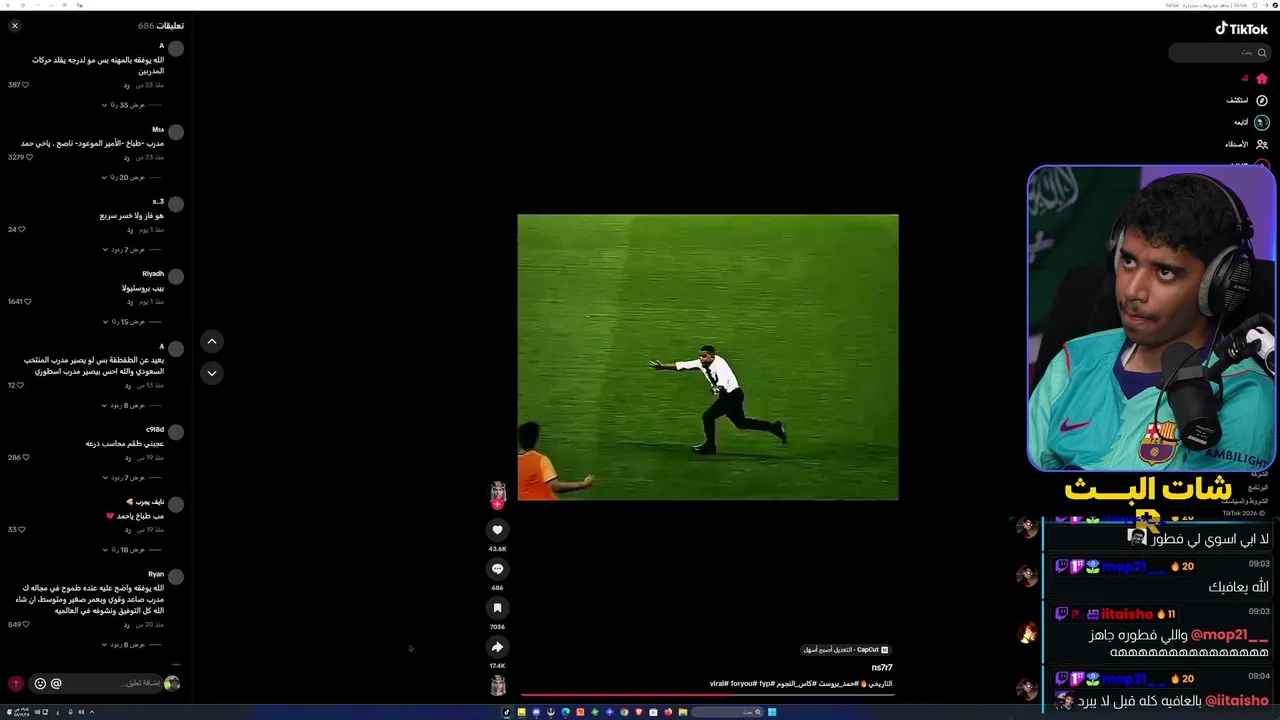This screenshot has height=720, width=1280.
Task: Reply to Msa's comment
Action: tap(127, 158)
